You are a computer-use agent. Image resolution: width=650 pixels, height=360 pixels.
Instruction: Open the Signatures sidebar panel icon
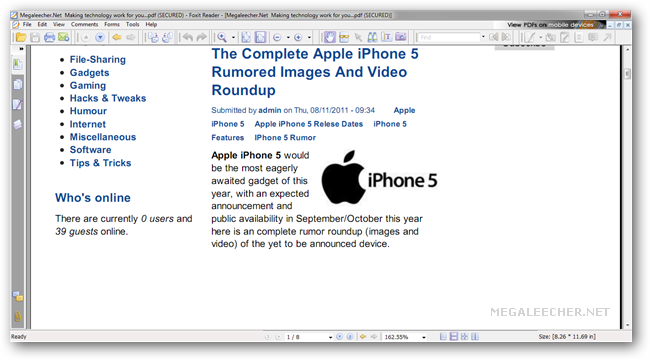[x=17, y=105]
